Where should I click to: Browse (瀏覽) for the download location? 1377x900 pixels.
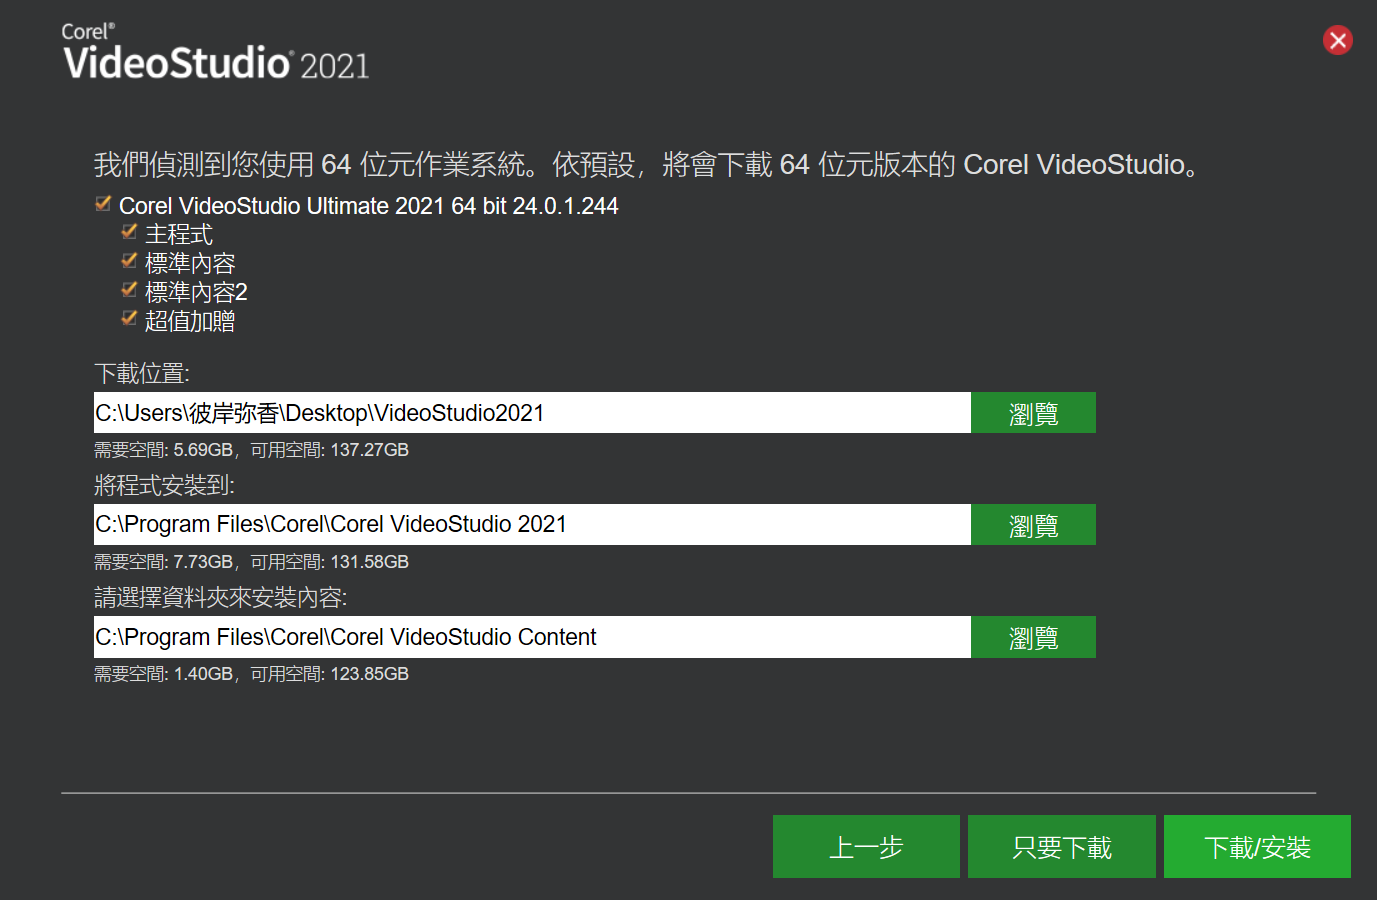click(x=1033, y=413)
